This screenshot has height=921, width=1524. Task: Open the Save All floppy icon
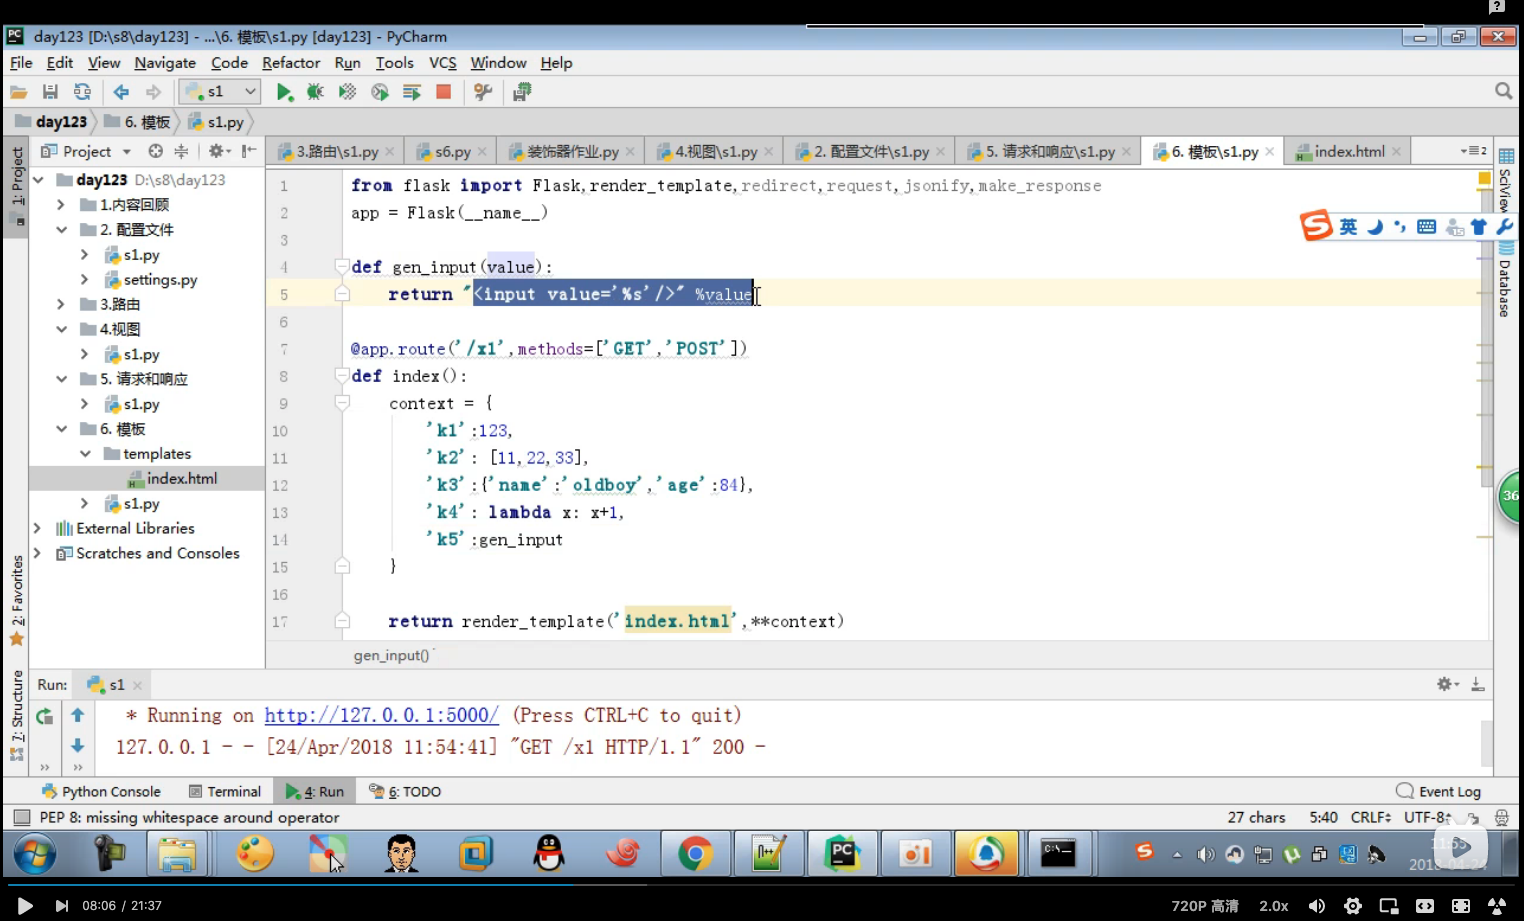[x=50, y=92]
